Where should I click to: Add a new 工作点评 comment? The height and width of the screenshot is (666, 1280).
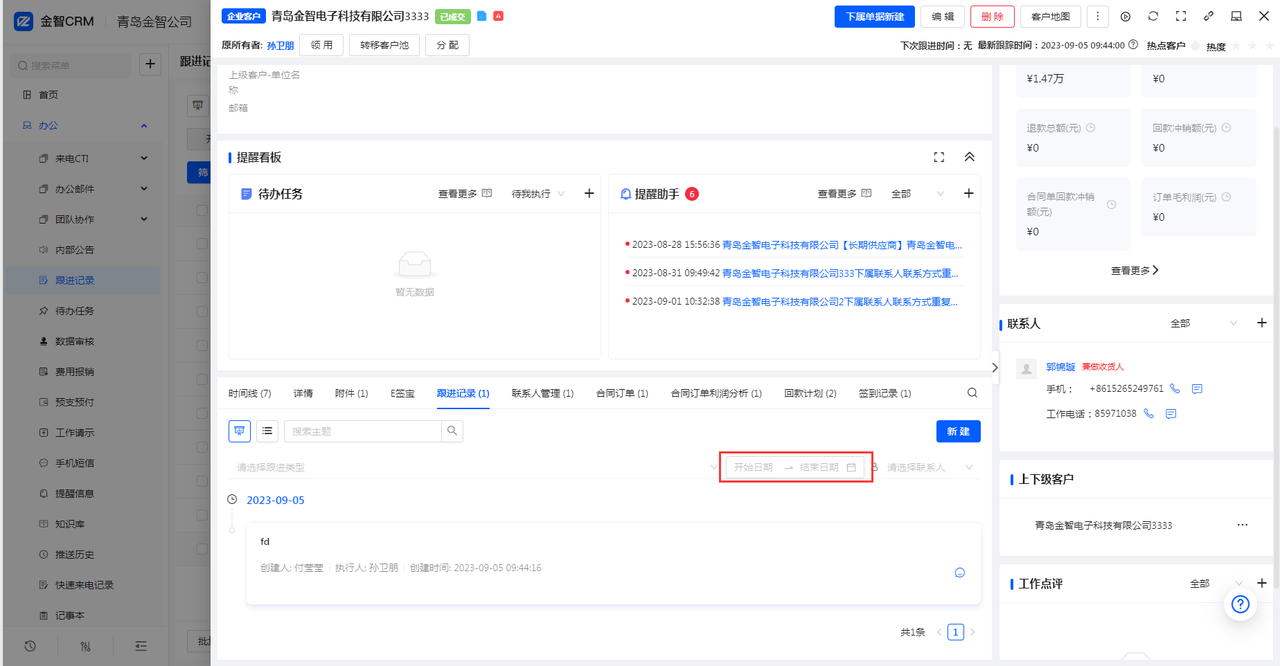point(1261,583)
